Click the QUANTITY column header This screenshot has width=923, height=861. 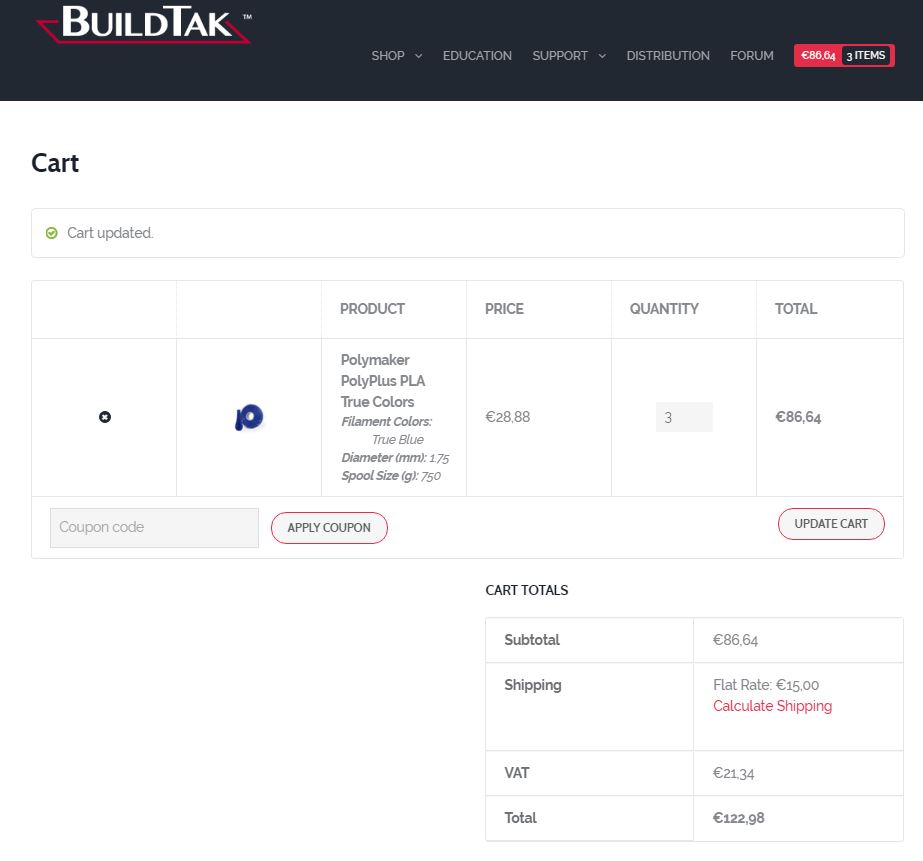click(x=664, y=309)
